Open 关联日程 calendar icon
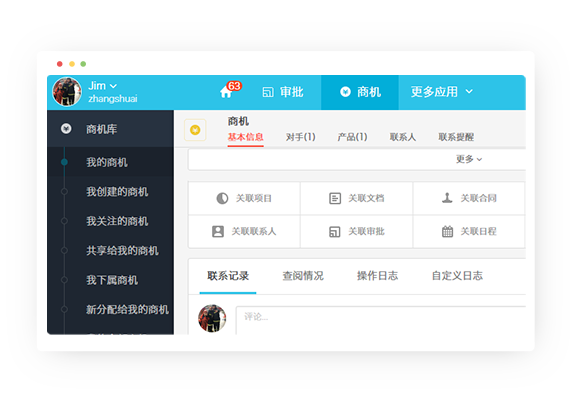The image size is (570, 400). click(447, 231)
